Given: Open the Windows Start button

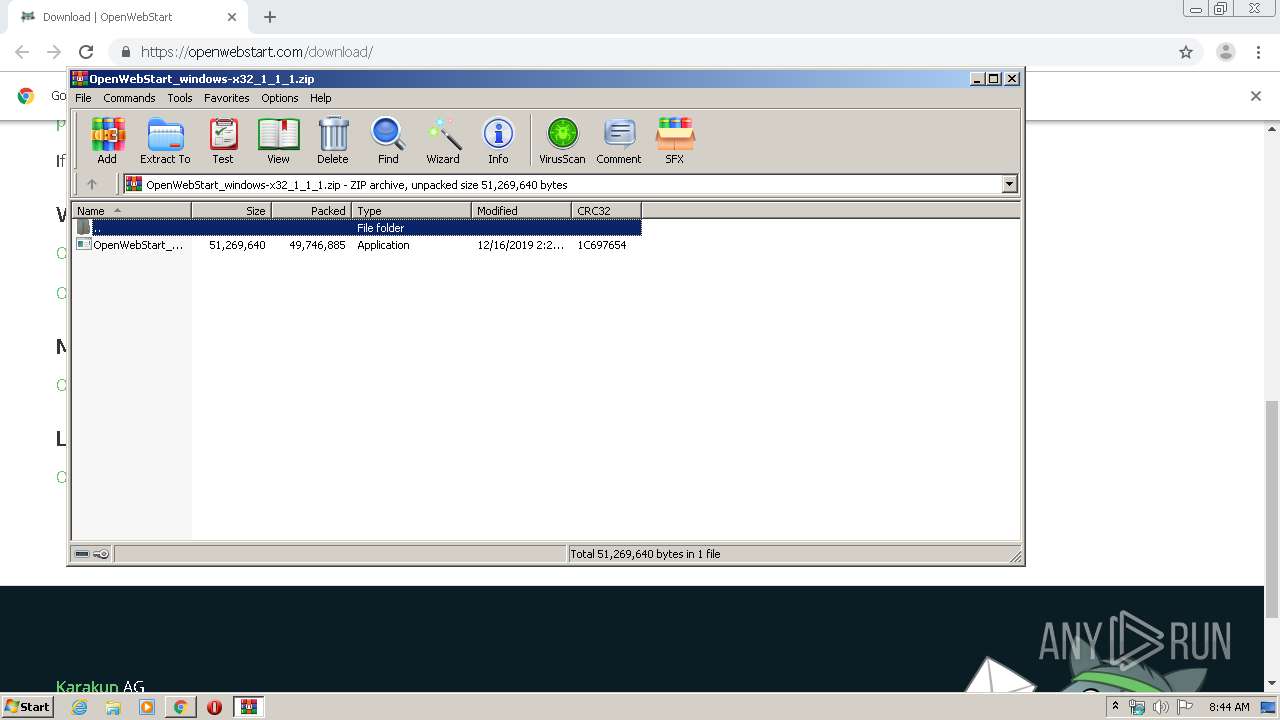Looking at the screenshot, I should [28, 707].
